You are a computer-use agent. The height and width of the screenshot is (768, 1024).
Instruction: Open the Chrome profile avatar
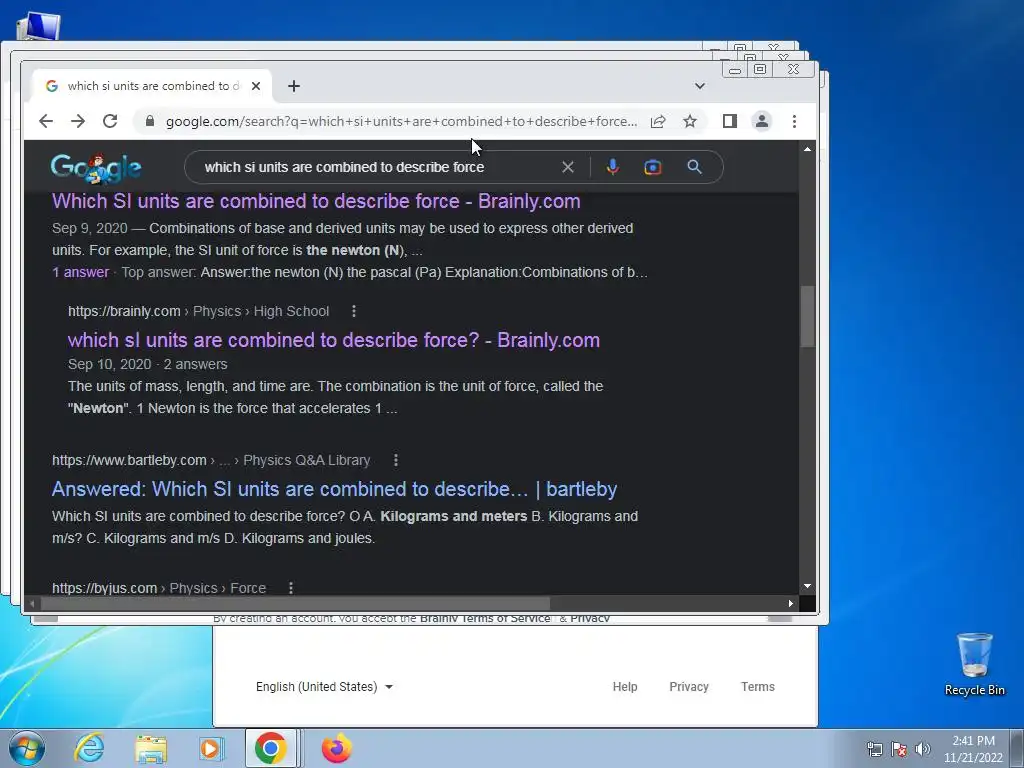pos(761,121)
